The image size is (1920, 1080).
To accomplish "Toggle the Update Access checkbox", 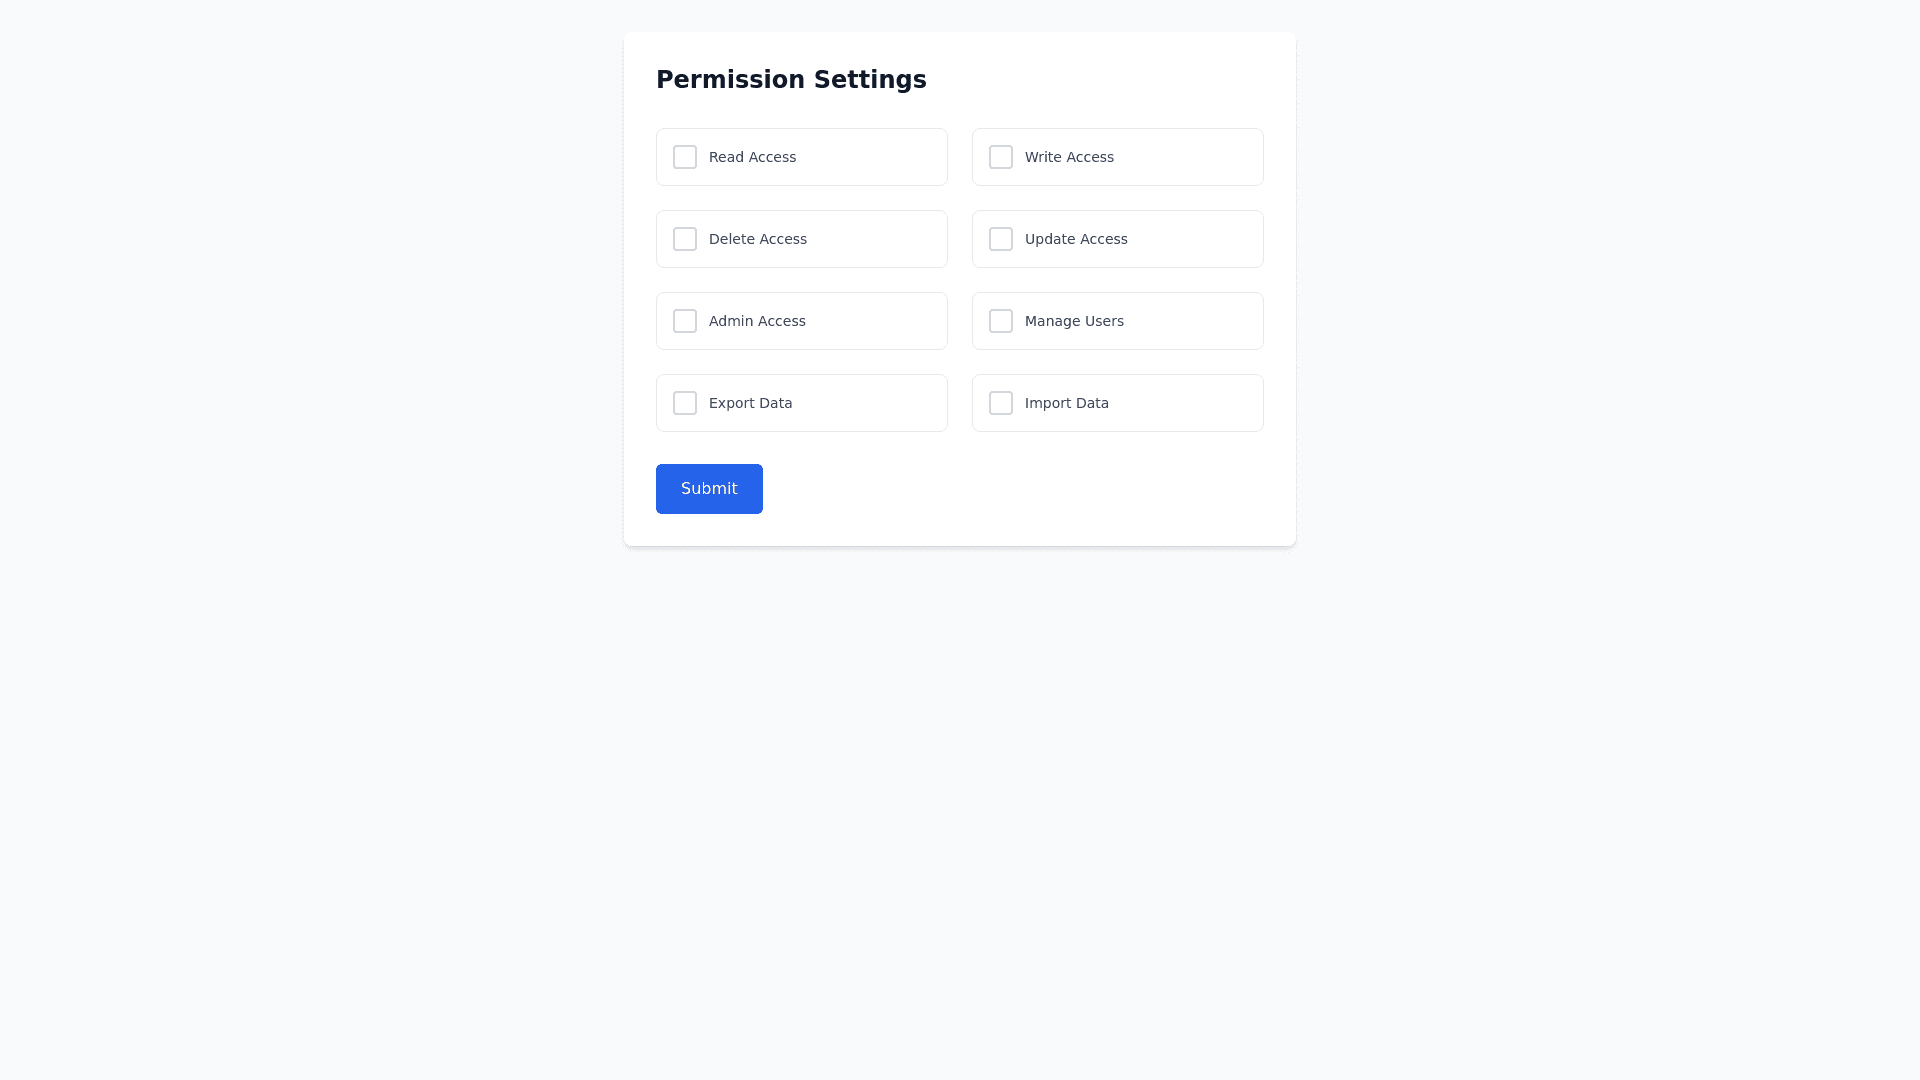I will coord(1001,239).
